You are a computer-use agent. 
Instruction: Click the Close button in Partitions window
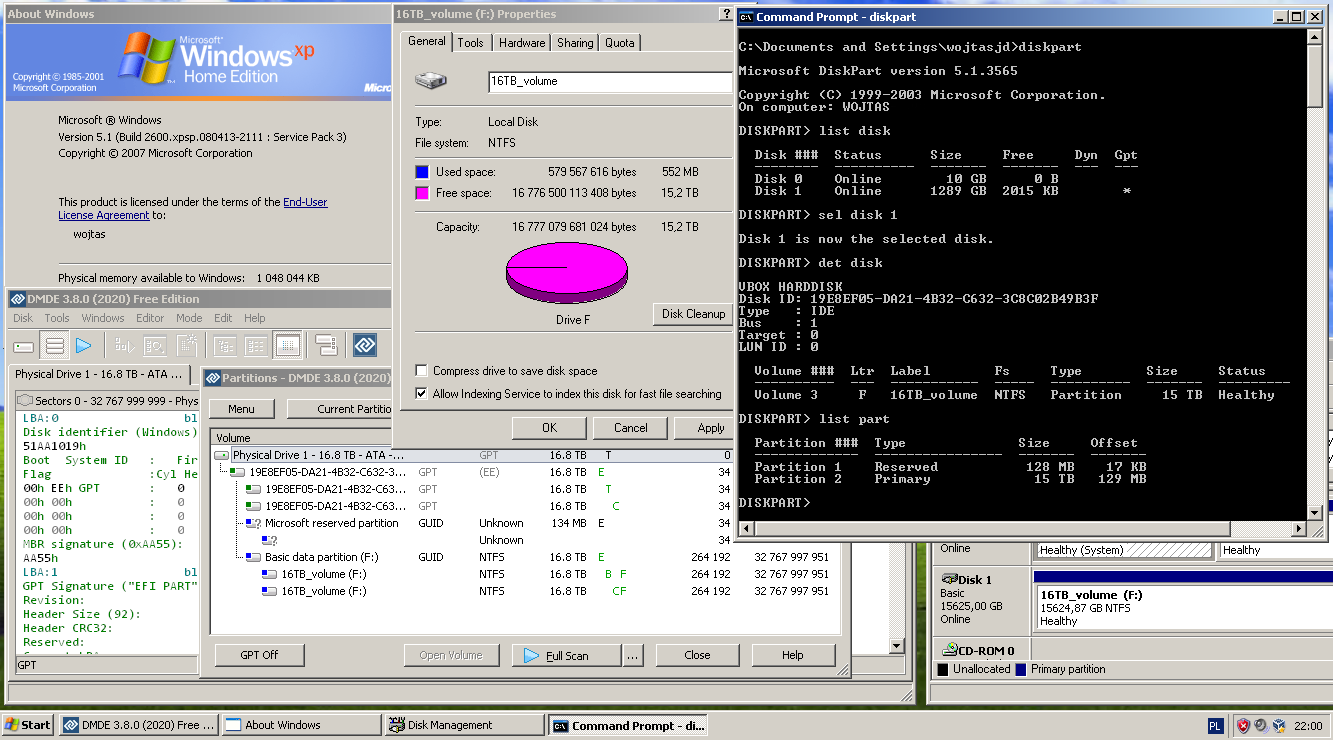coord(697,655)
